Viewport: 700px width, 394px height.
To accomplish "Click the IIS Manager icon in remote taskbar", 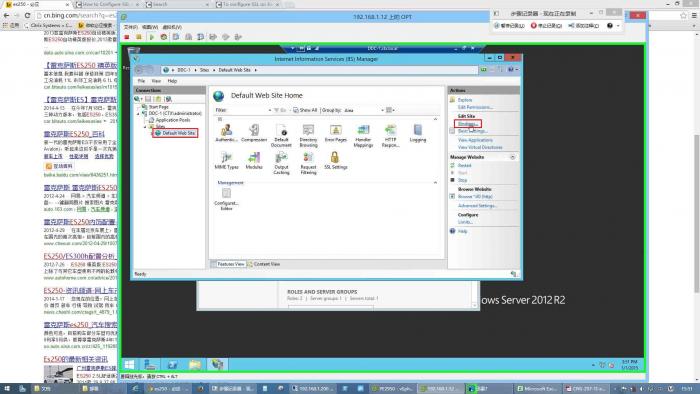I will [x=217, y=365].
